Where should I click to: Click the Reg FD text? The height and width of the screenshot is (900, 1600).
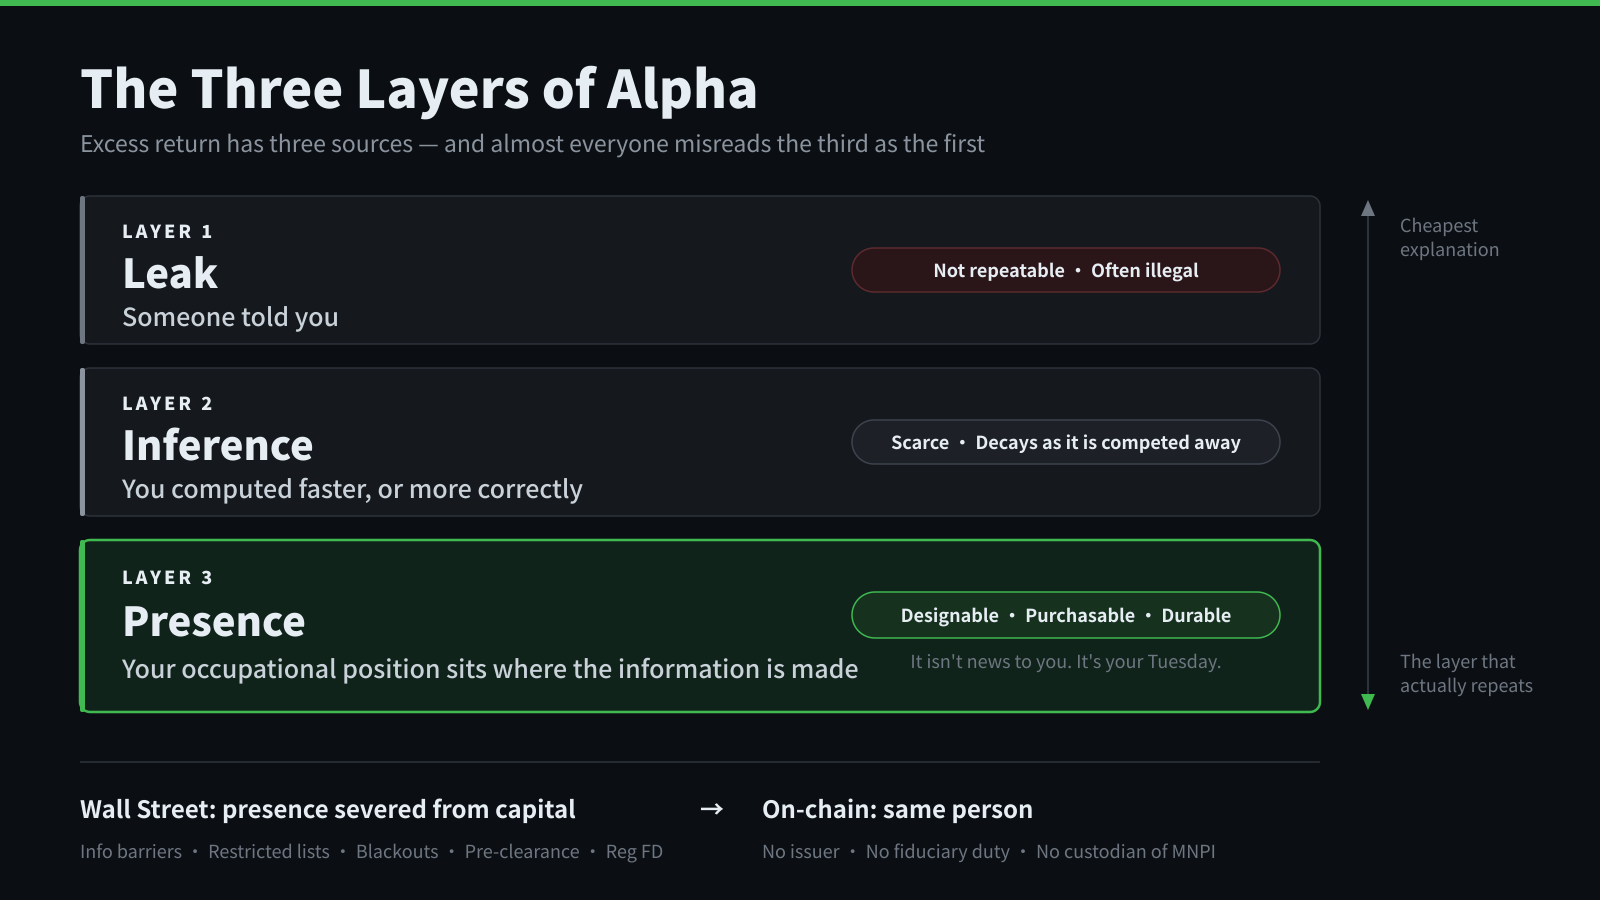[634, 851]
